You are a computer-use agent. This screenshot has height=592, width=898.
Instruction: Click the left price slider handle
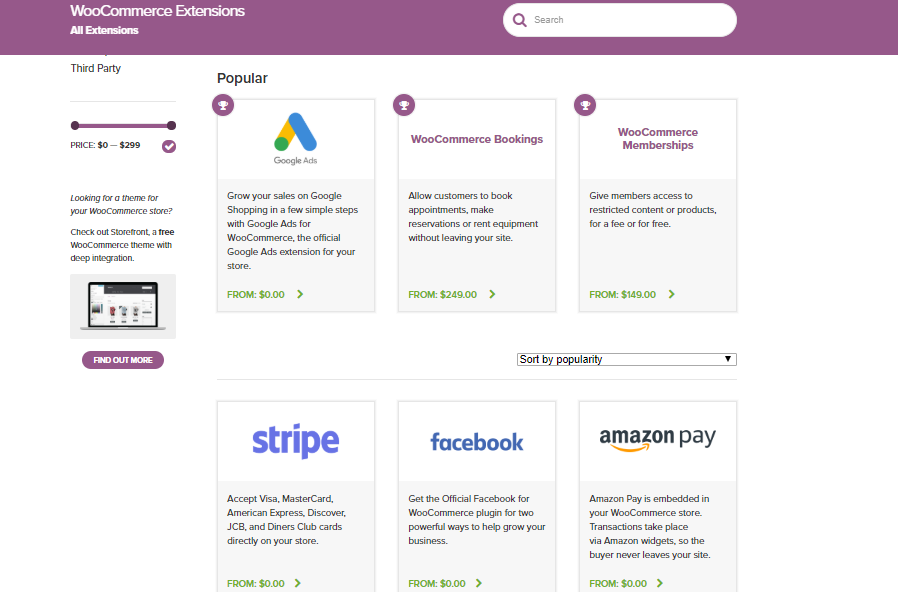pos(75,125)
